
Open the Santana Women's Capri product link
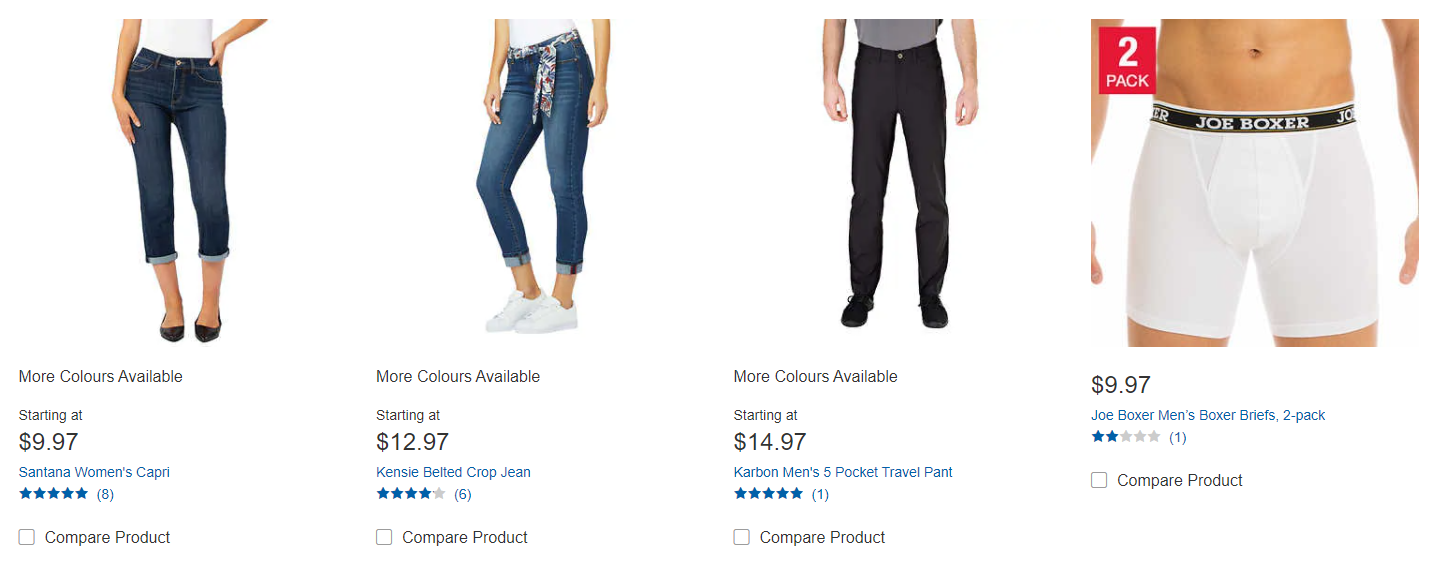pyautogui.click(x=94, y=472)
